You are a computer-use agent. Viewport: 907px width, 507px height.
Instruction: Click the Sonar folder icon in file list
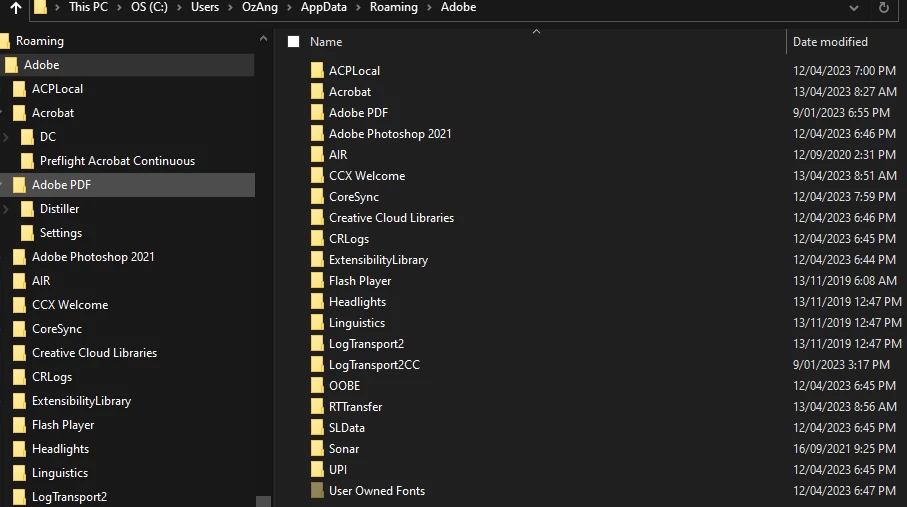pyautogui.click(x=317, y=449)
